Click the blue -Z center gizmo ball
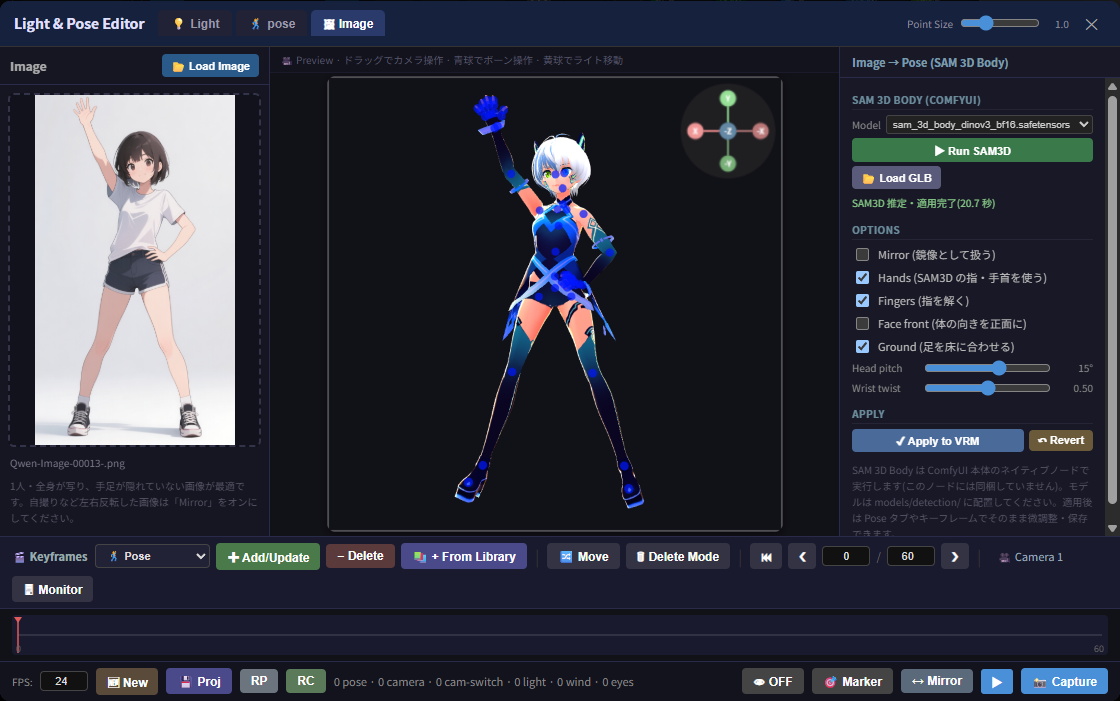This screenshot has height=701, width=1120. click(728, 131)
